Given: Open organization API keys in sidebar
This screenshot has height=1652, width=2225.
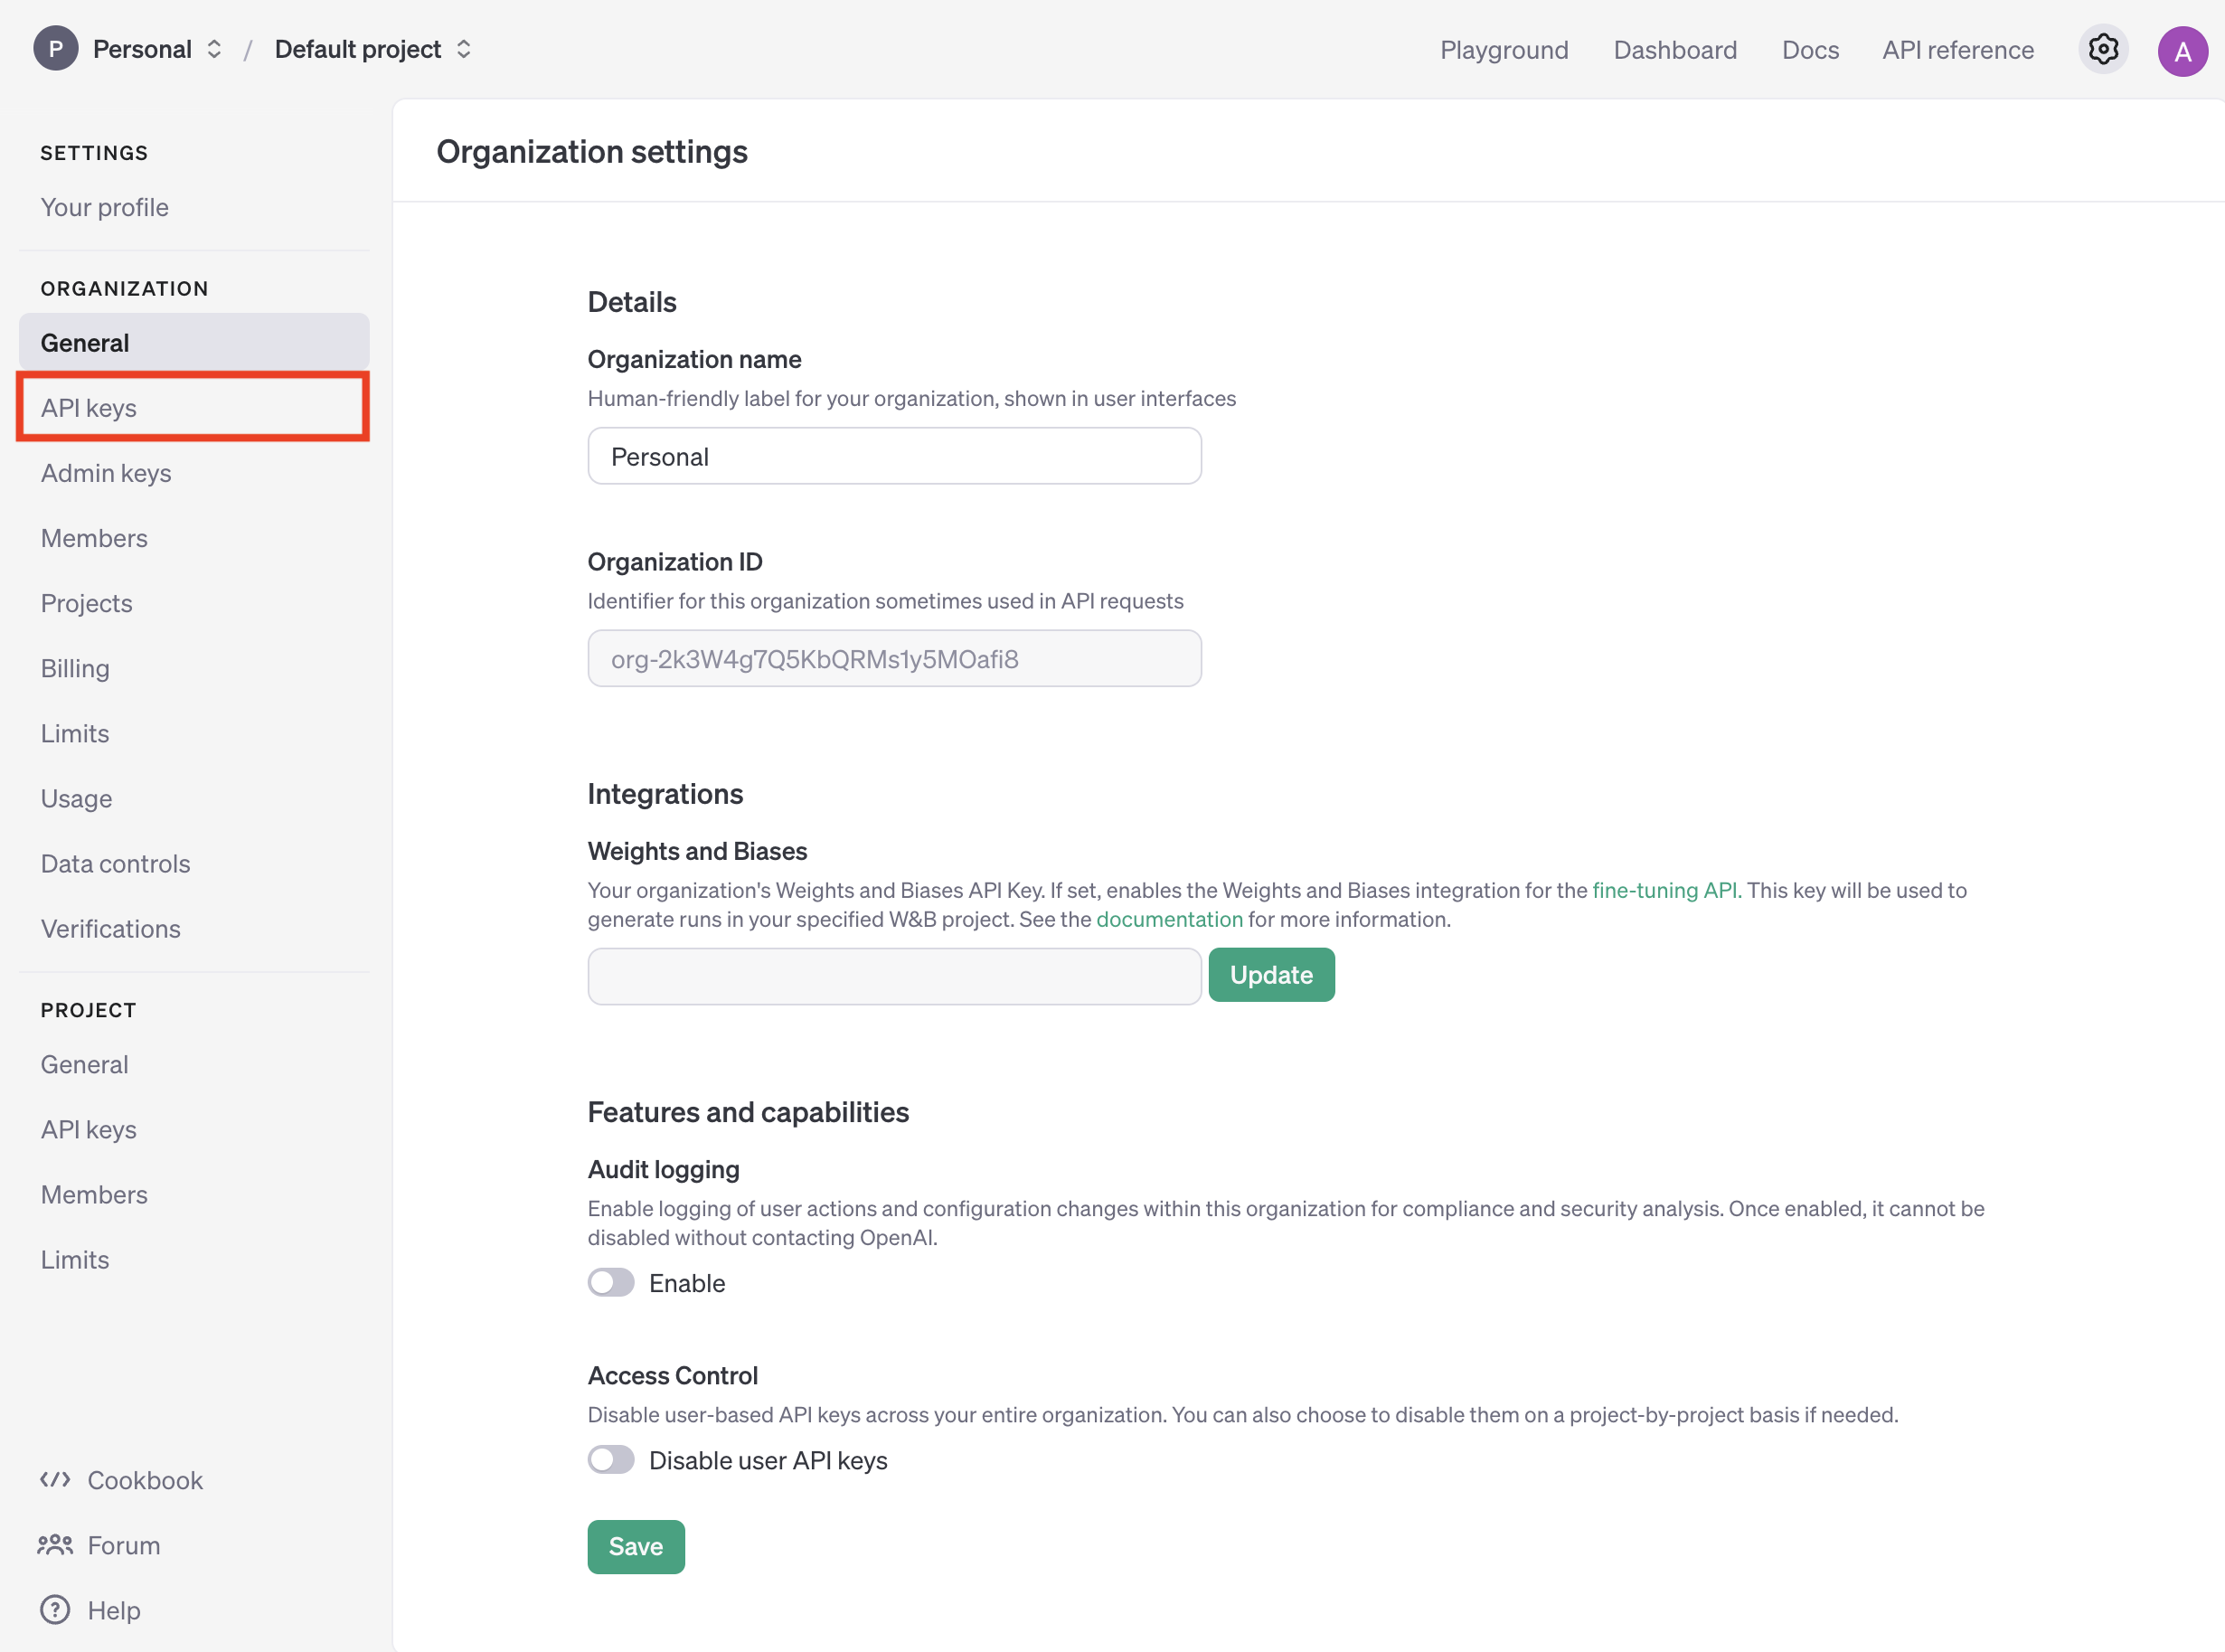Looking at the screenshot, I should (x=89, y=407).
